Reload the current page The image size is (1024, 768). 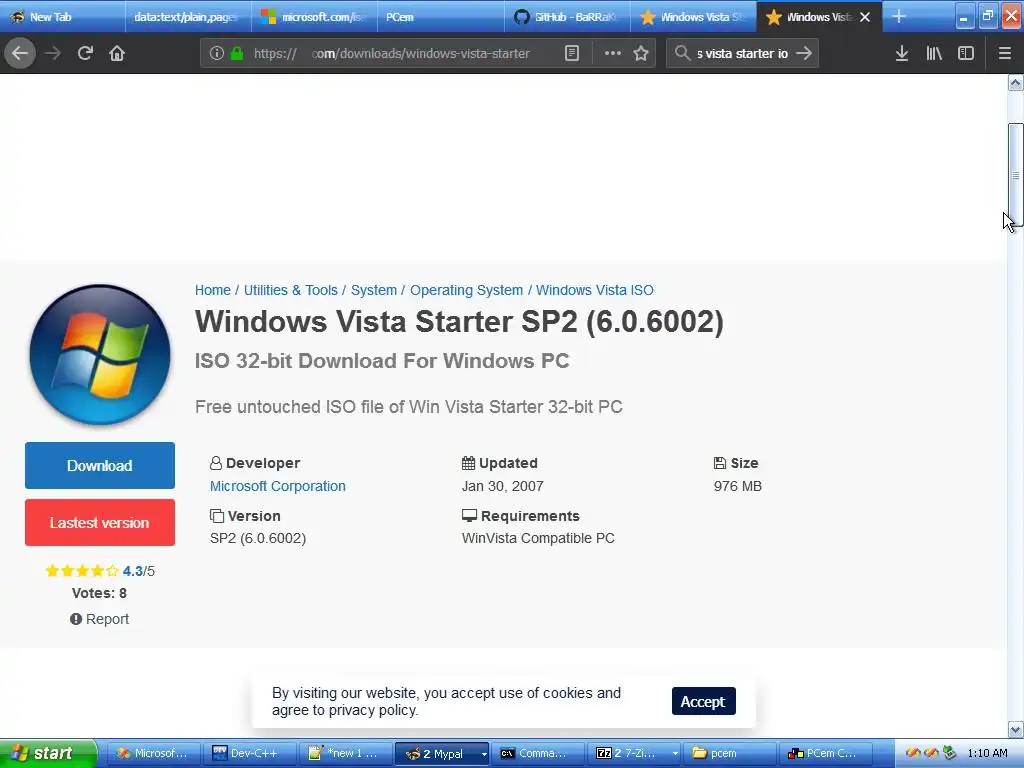click(x=85, y=53)
